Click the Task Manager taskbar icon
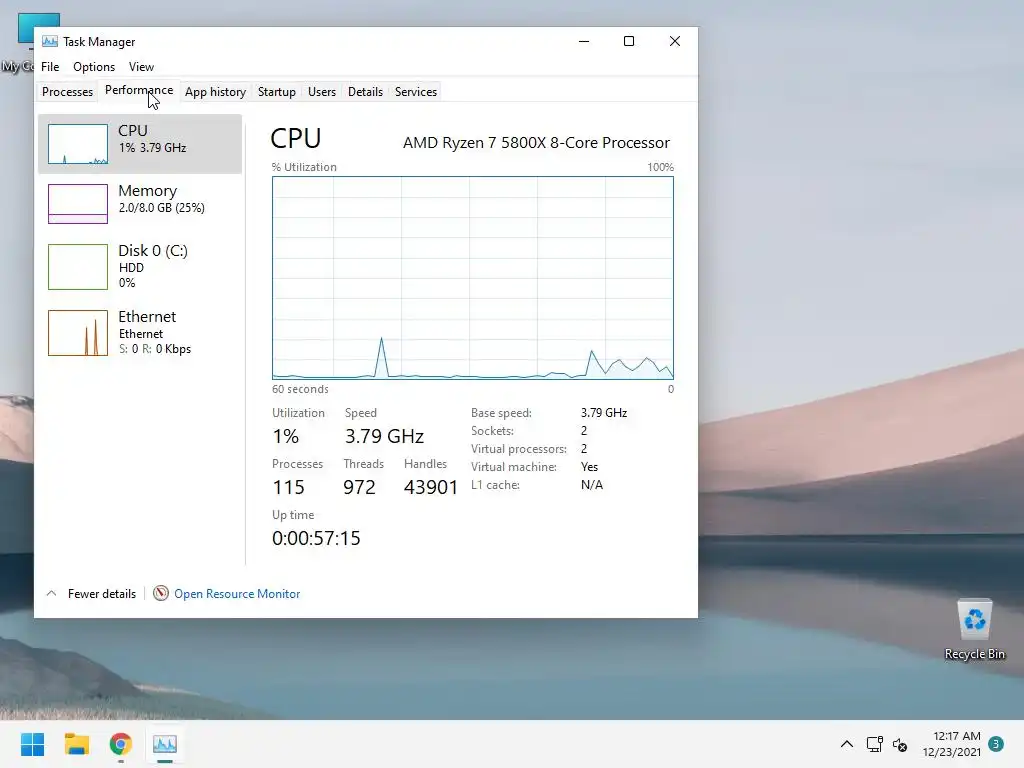The width and height of the screenshot is (1024, 768). (x=165, y=744)
